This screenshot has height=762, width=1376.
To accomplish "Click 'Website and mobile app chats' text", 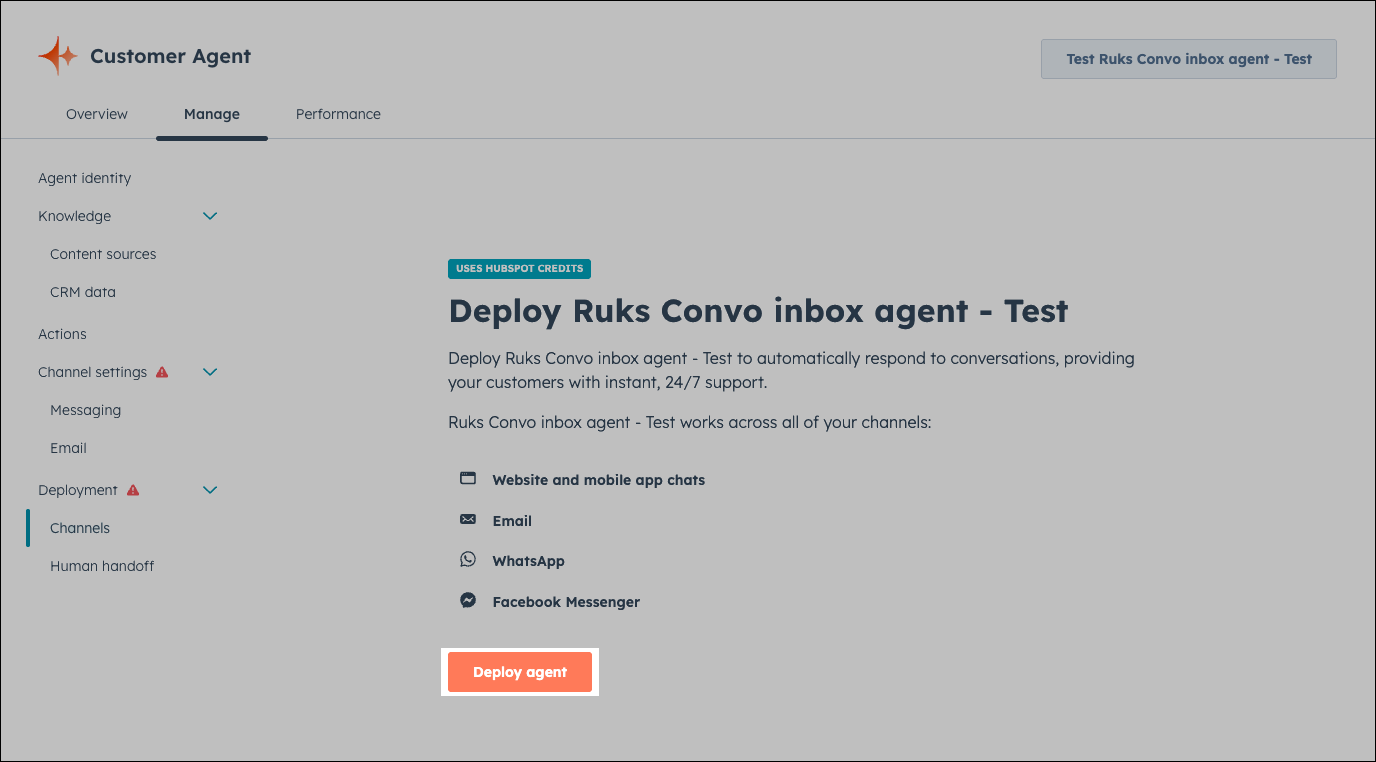I will tap(599, 480).
